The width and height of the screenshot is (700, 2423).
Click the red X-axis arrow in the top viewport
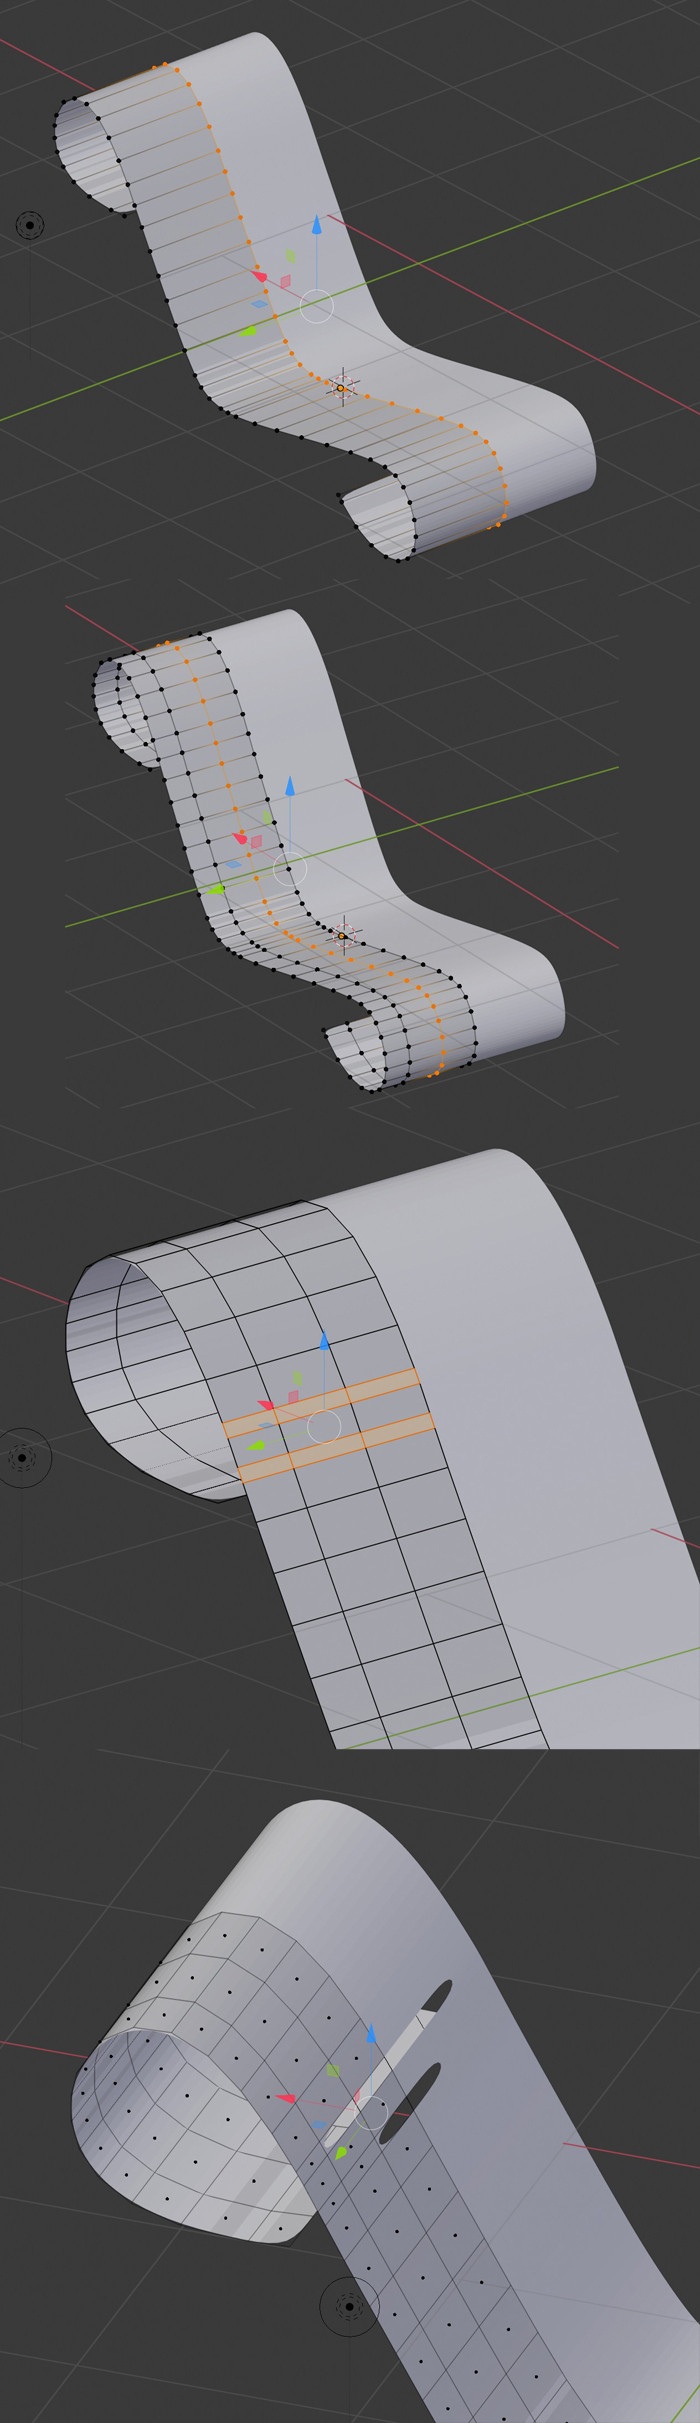tap(259, 276)
